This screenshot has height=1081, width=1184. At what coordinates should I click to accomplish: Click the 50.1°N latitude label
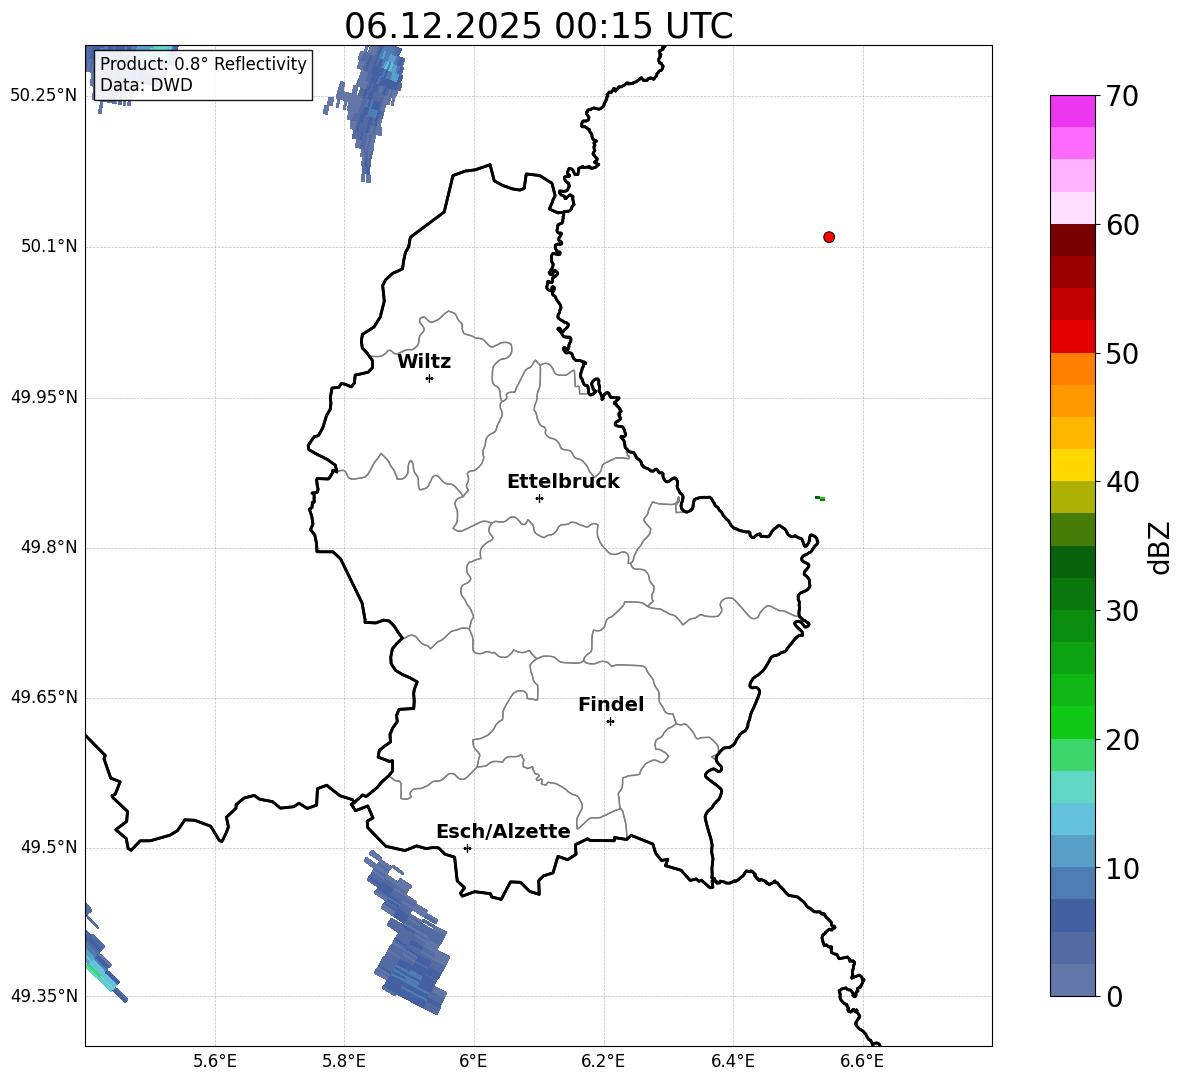pyautogui.click(x=48, y=247)
